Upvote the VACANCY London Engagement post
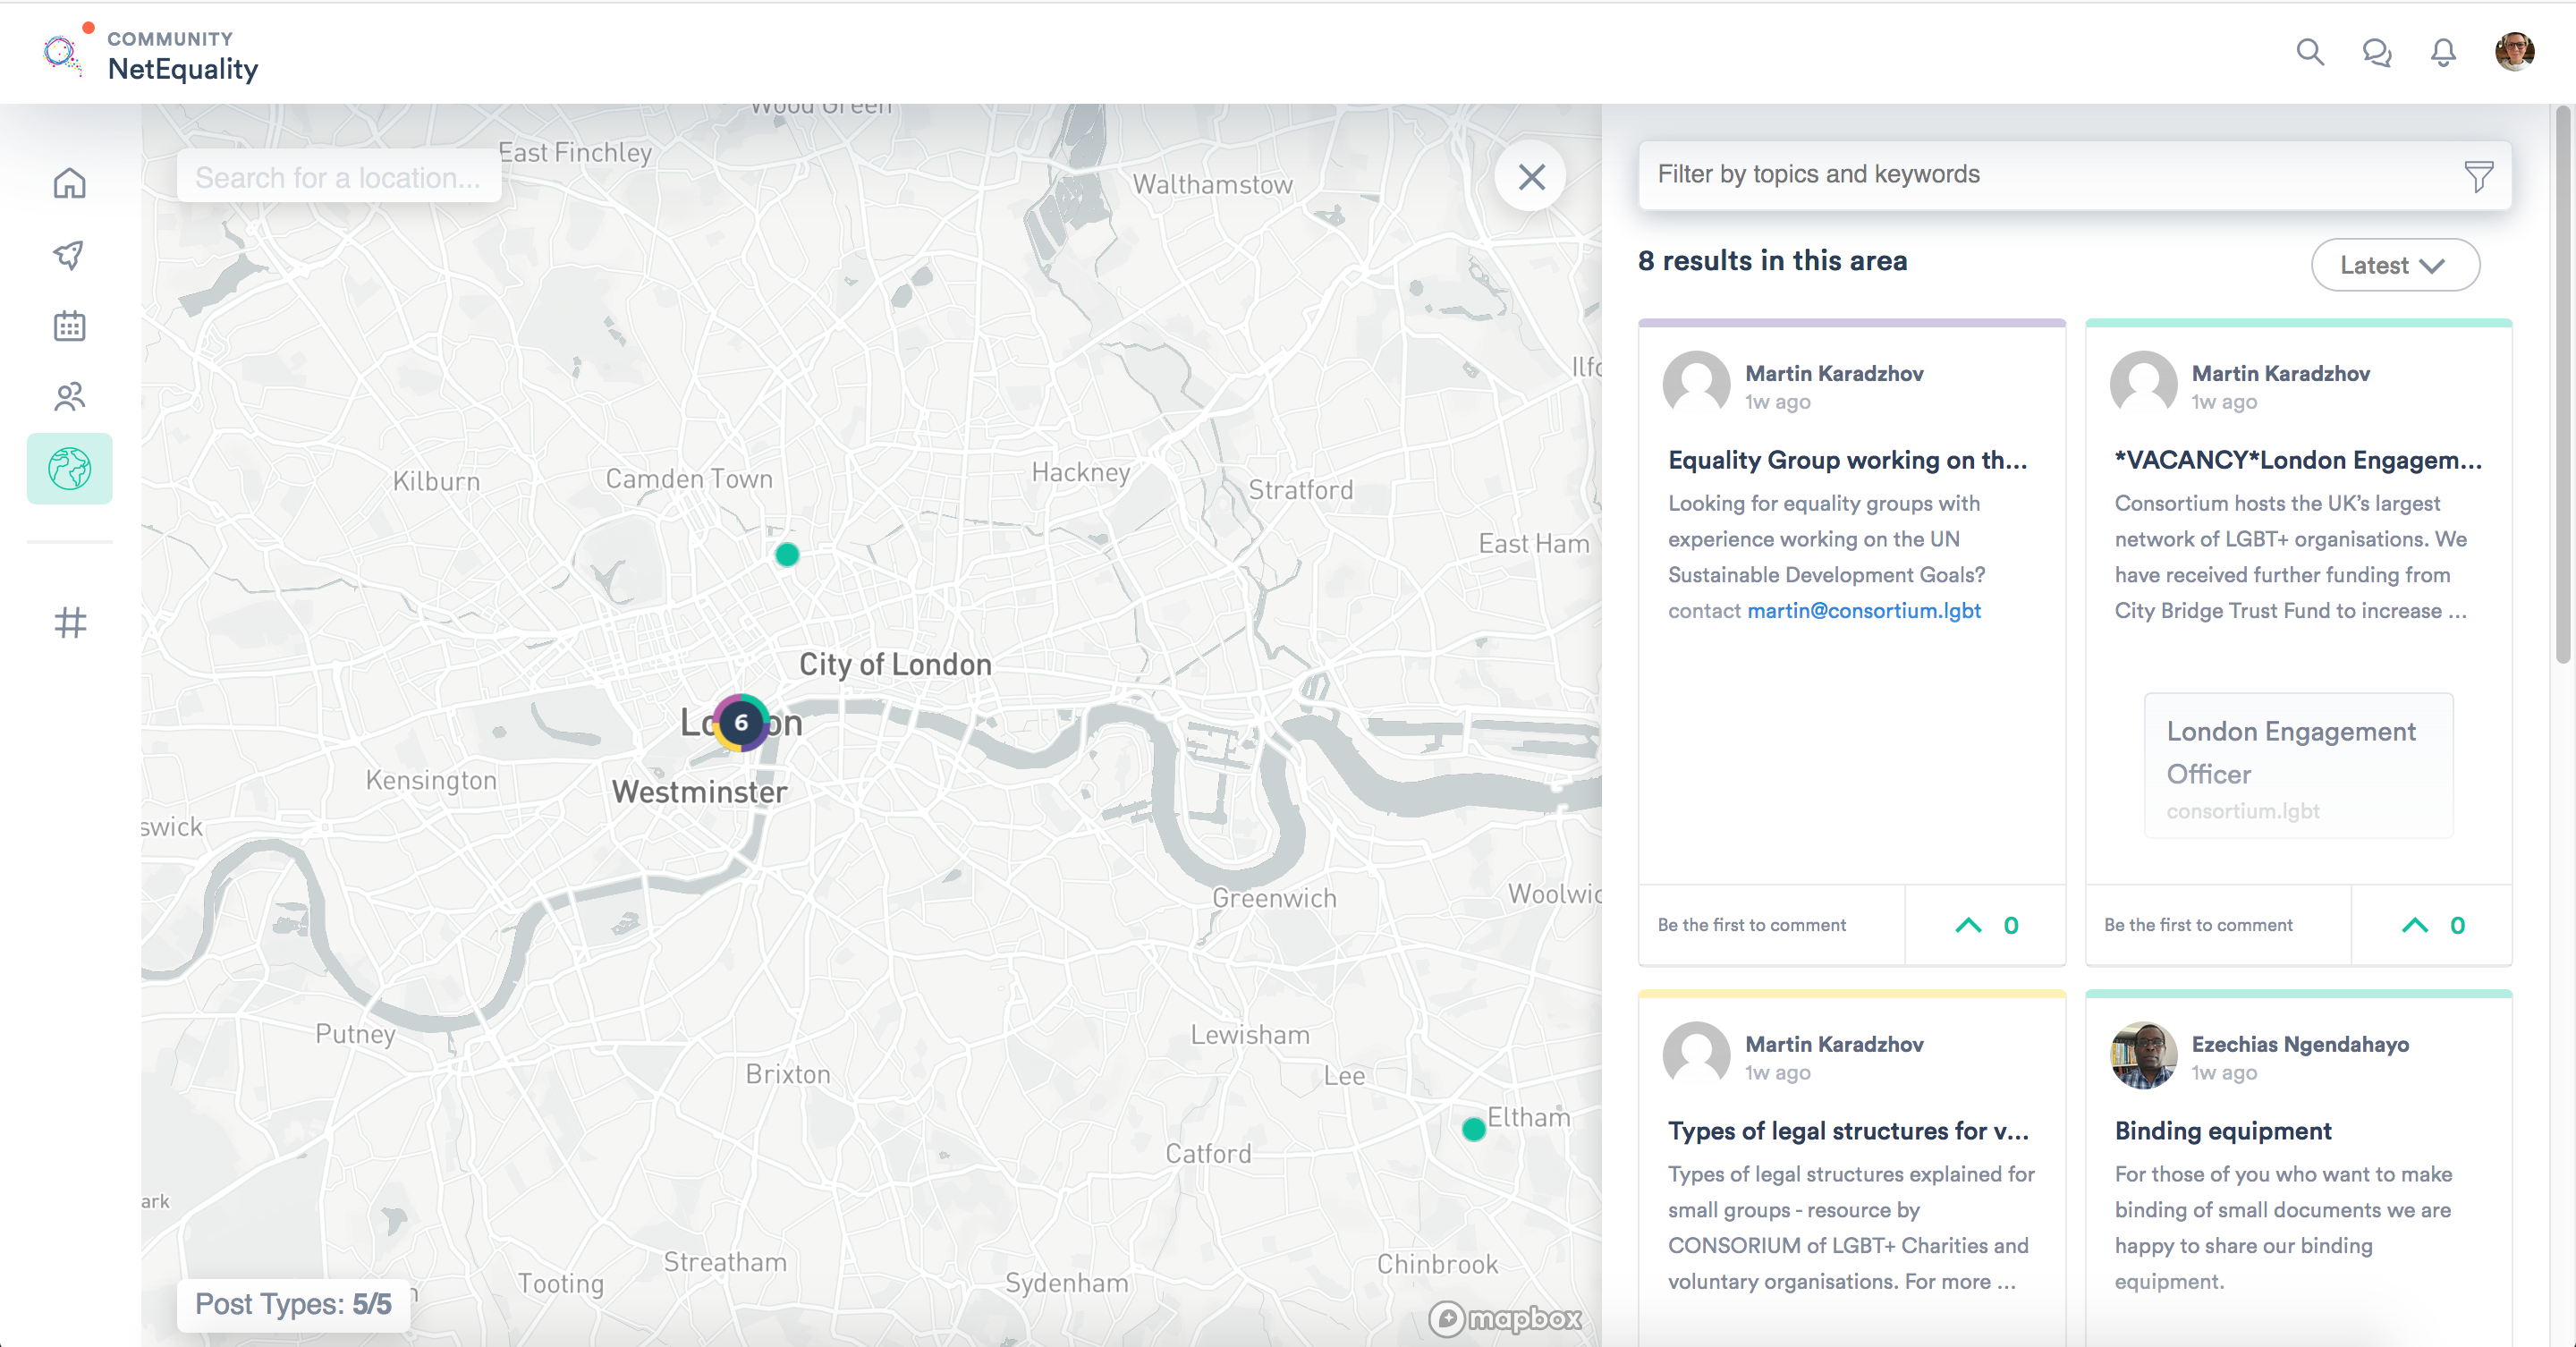The width and height of the screenshot is (2576, 1347). point(2432,925)
